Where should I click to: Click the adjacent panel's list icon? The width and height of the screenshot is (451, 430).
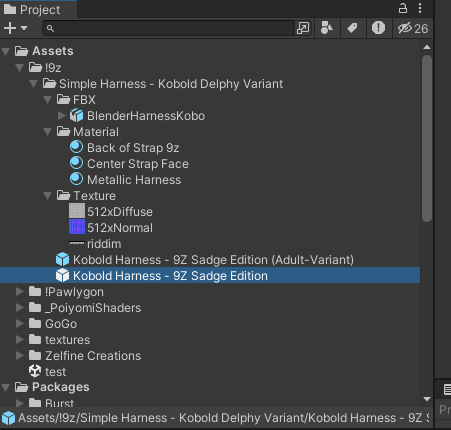[x=447, y=389]
